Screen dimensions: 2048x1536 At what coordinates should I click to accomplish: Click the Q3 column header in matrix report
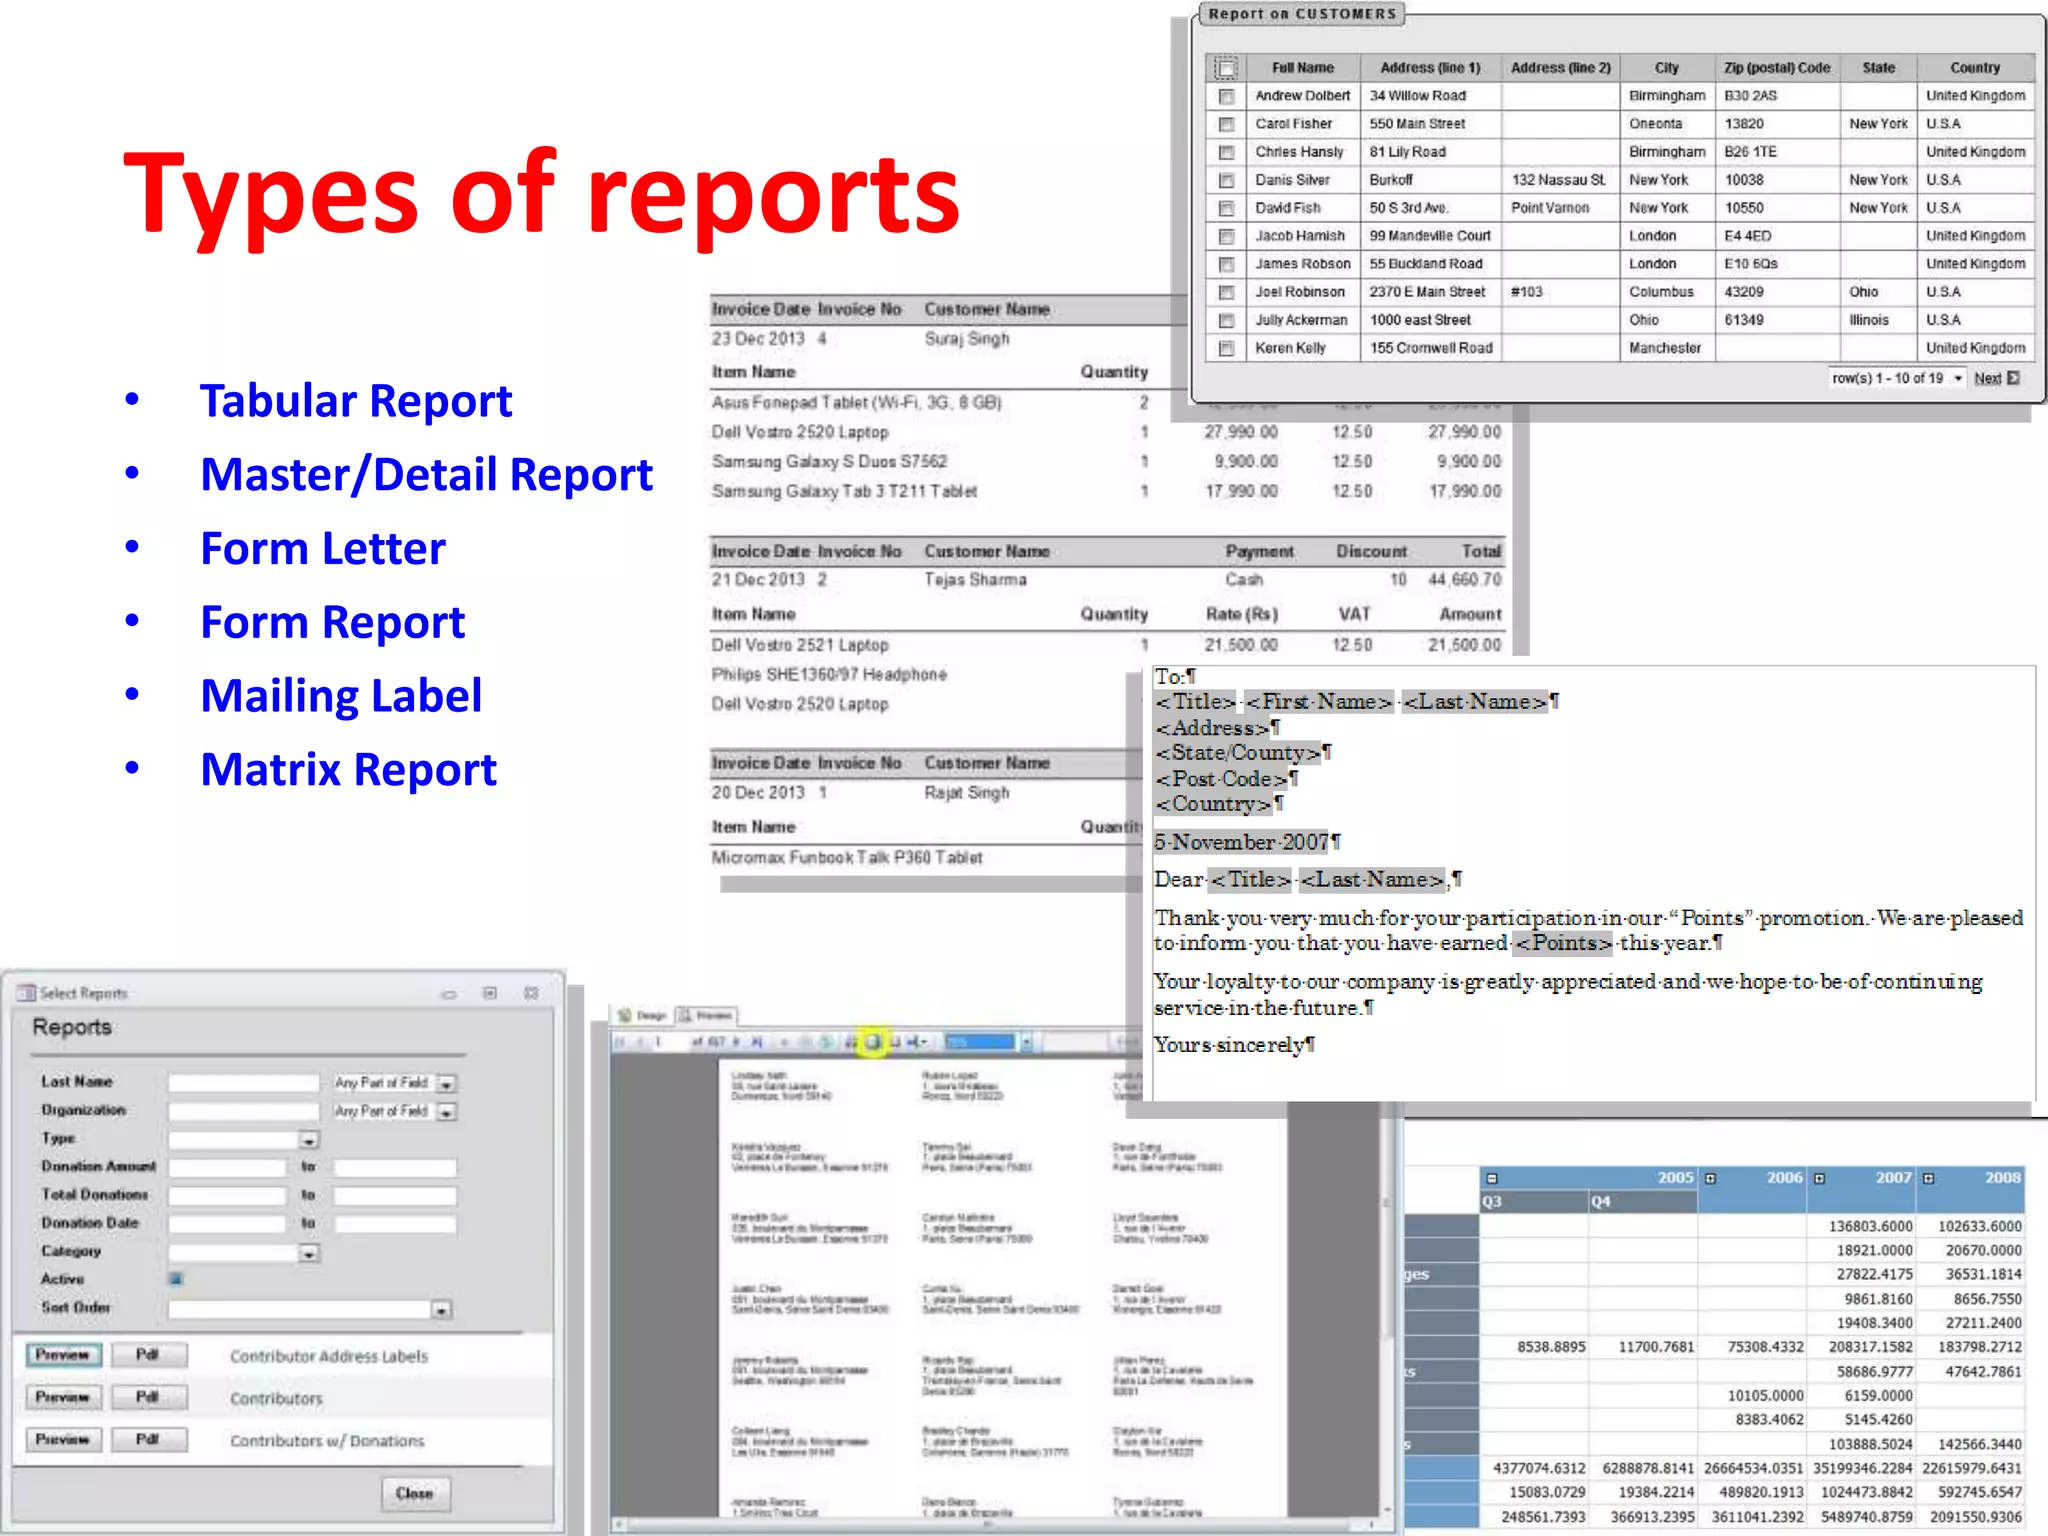coord(1534,1201)
